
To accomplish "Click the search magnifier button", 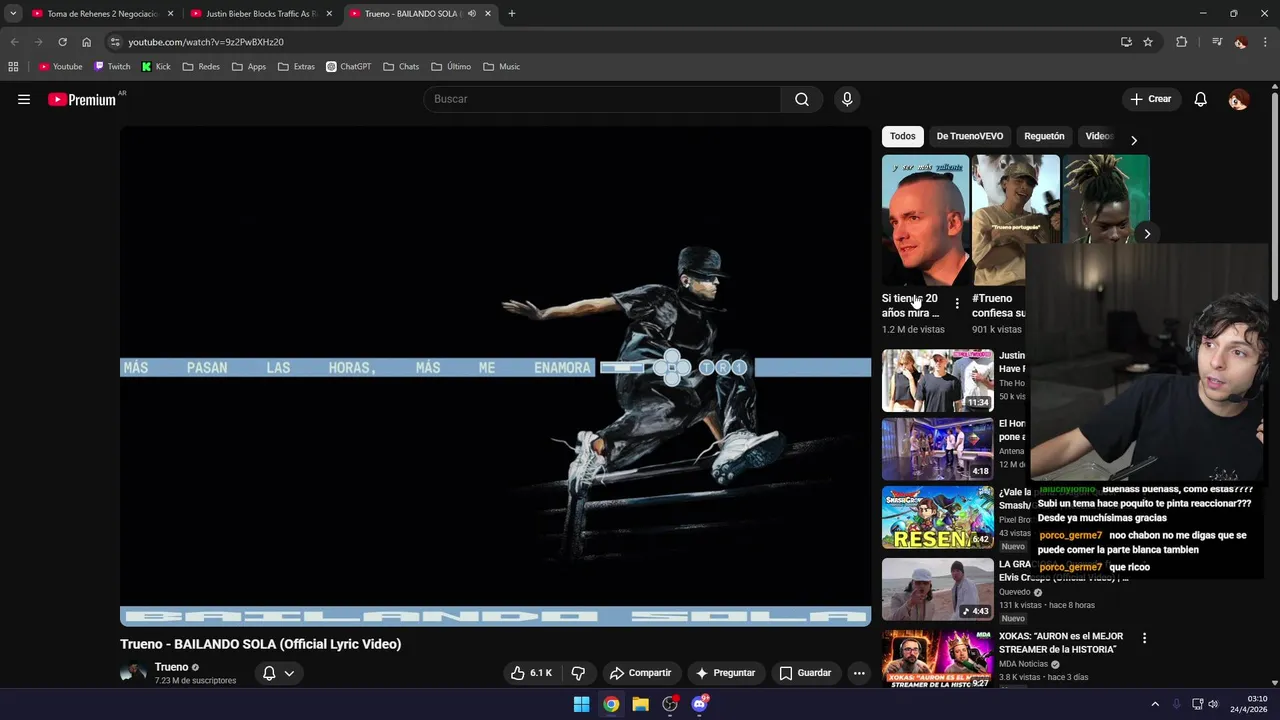I will 802,99.
